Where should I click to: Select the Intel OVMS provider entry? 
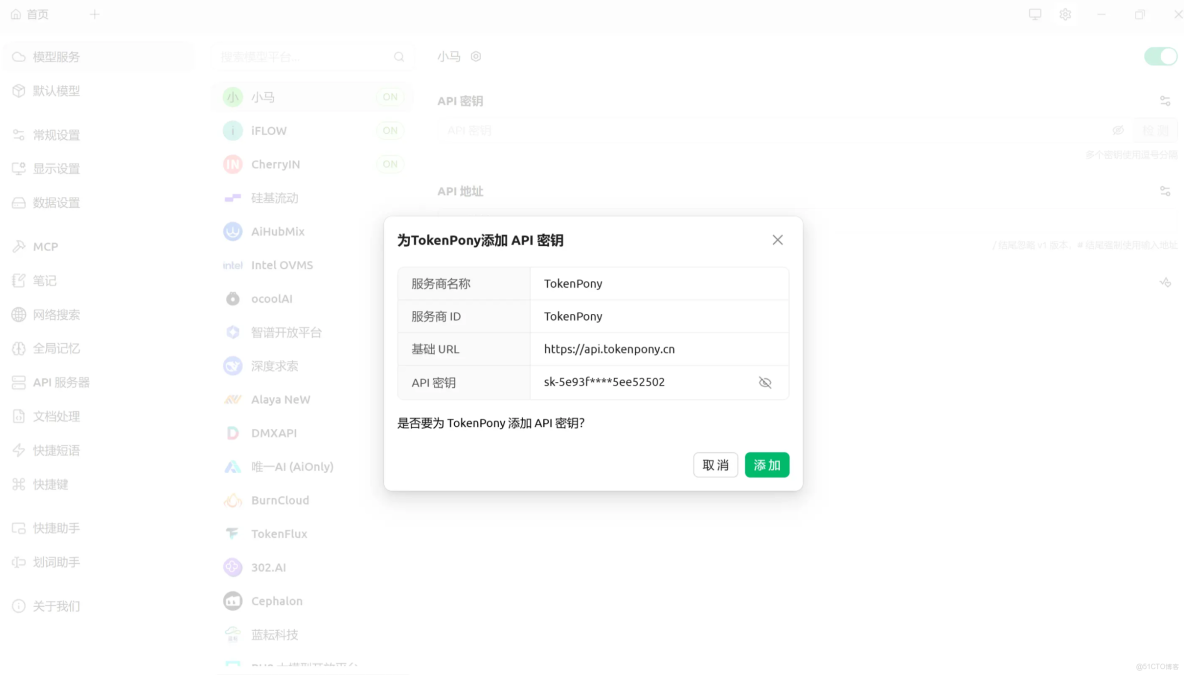tap(280, 264)
